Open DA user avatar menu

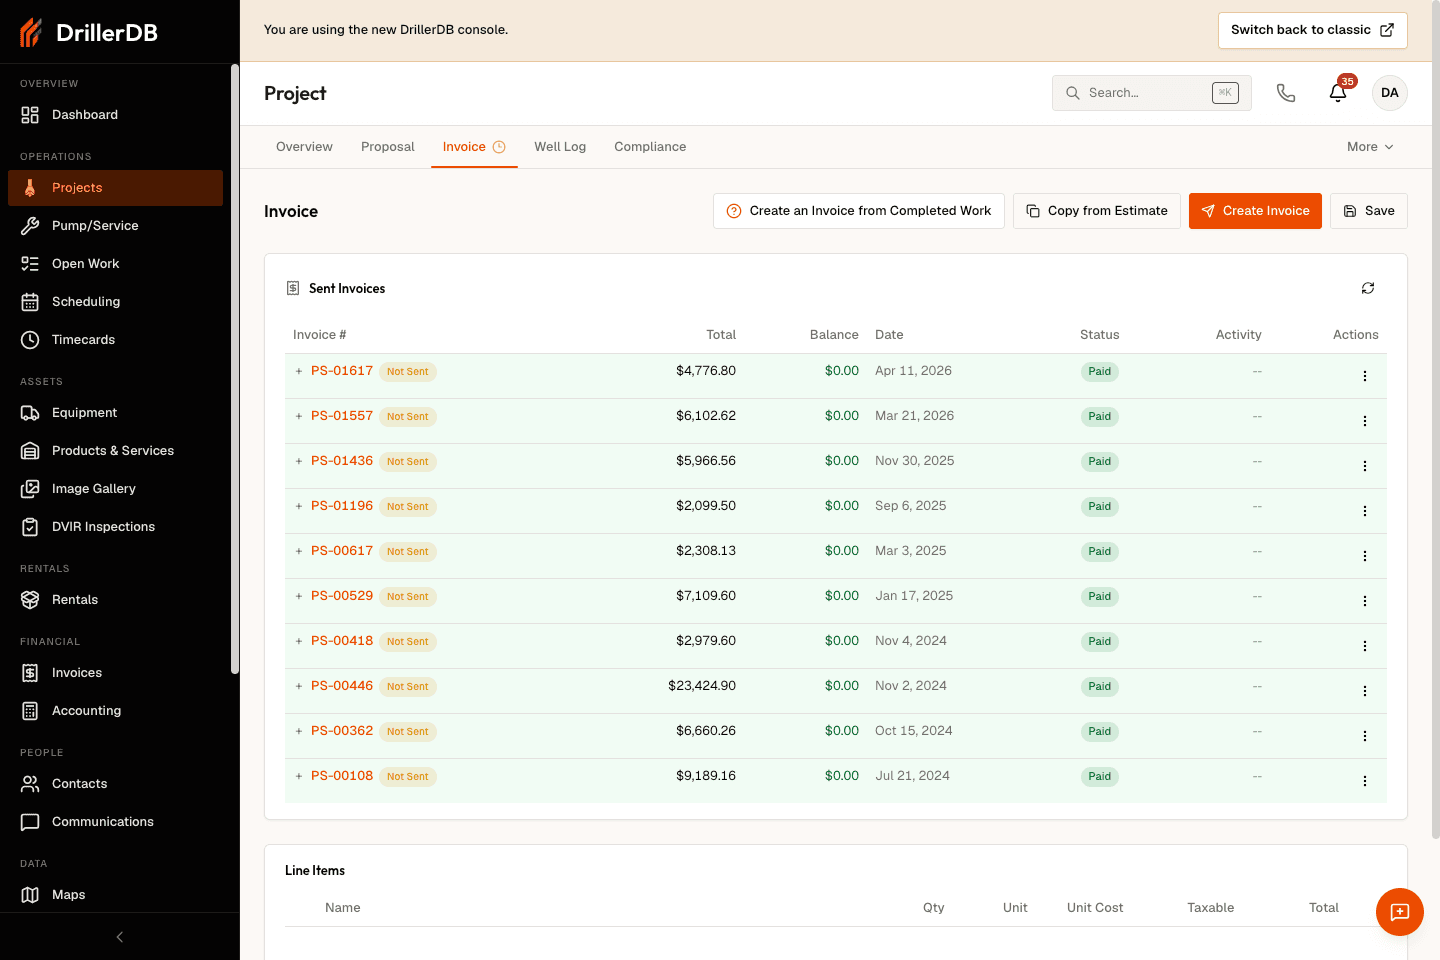pyautogui.click(x=1390, y=93)
